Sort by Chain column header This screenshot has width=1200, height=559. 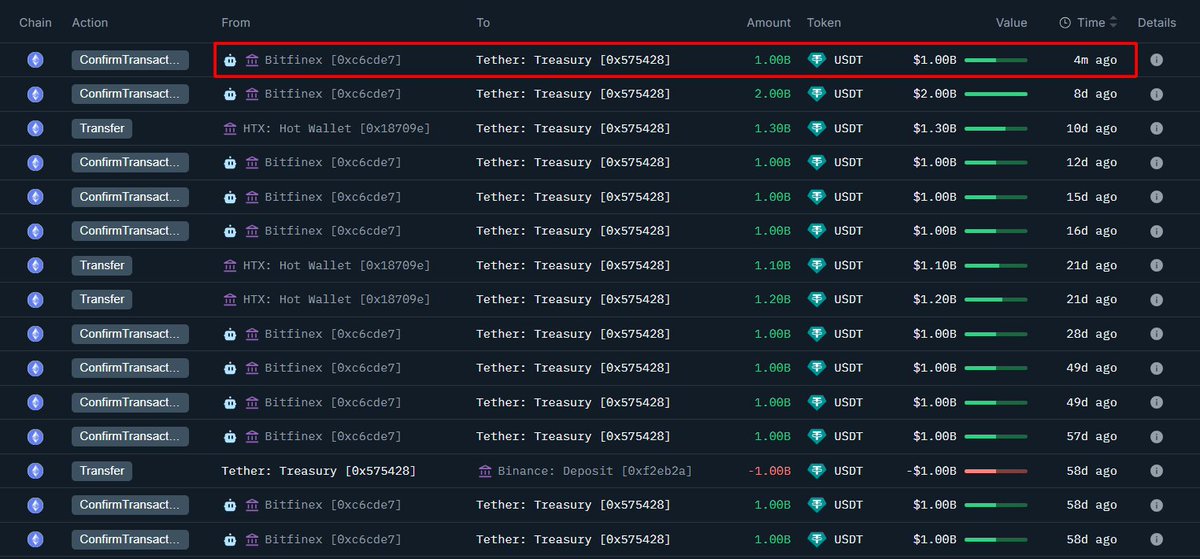click(x=35, y=22)
